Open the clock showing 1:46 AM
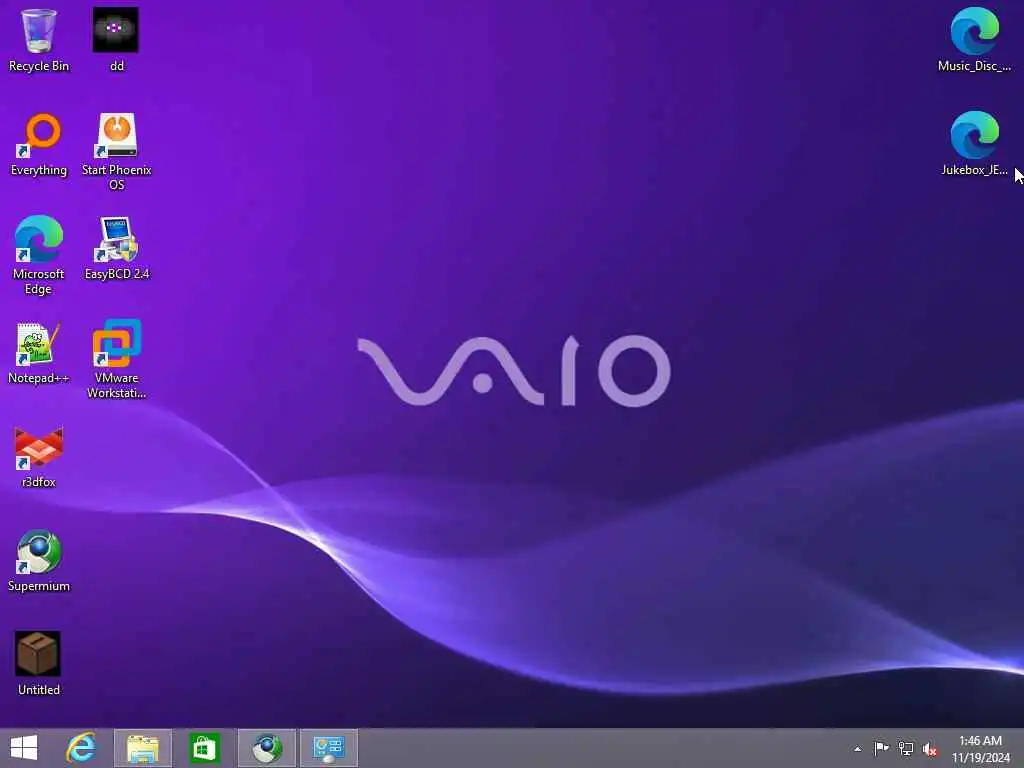The height and width of the screenshot is (768, 1024). tap(981, 748)
